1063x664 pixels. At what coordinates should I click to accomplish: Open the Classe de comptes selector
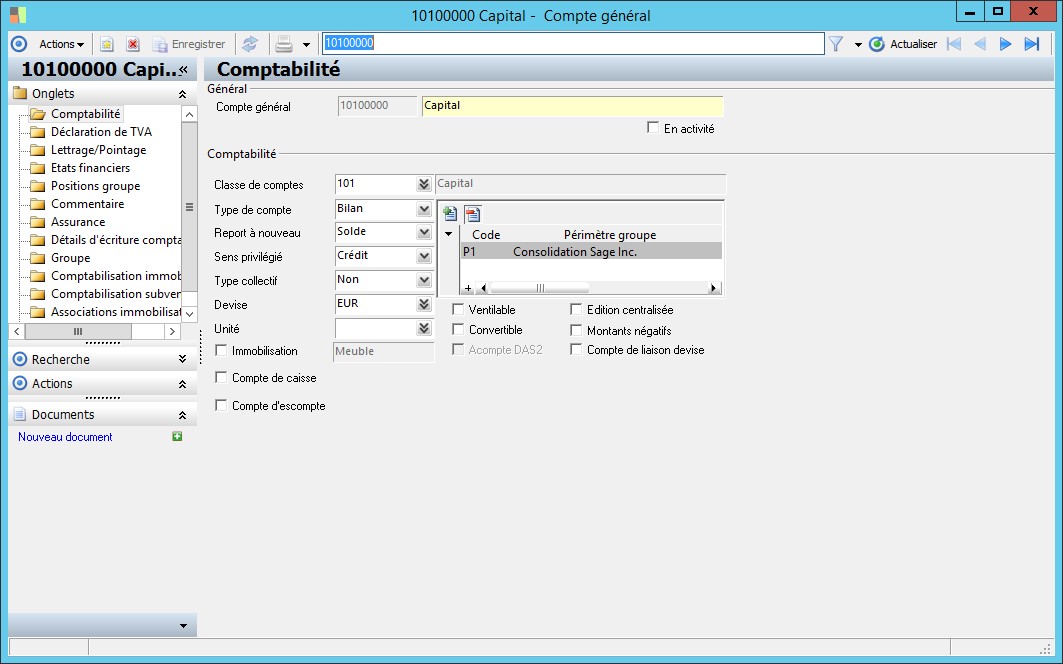point(424,184)
